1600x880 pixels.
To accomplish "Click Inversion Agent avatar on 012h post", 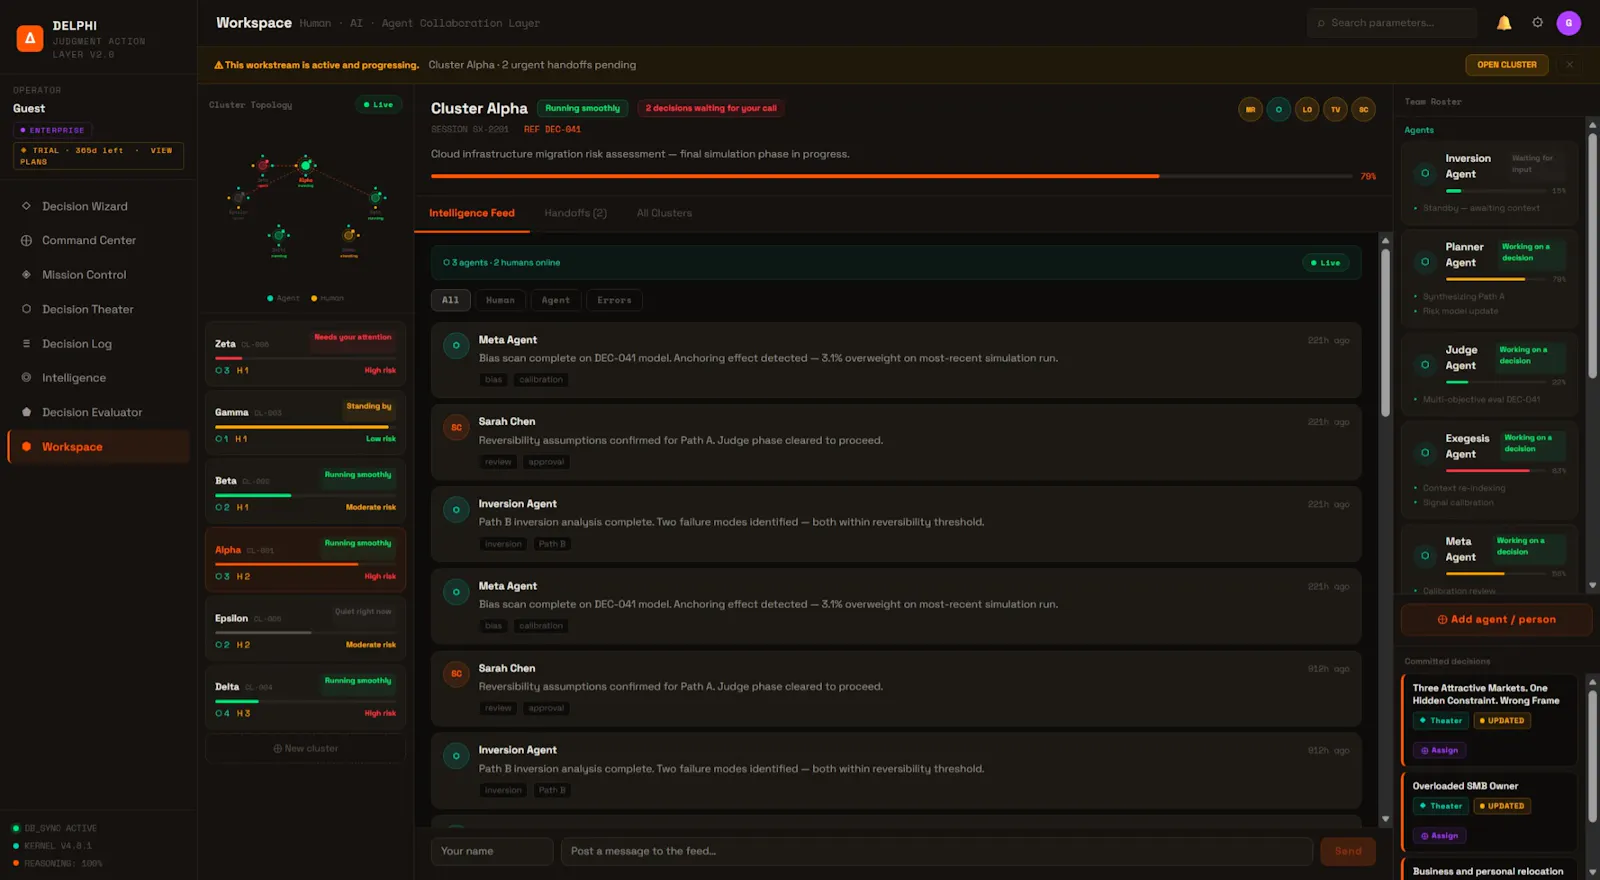I will 456,756.
